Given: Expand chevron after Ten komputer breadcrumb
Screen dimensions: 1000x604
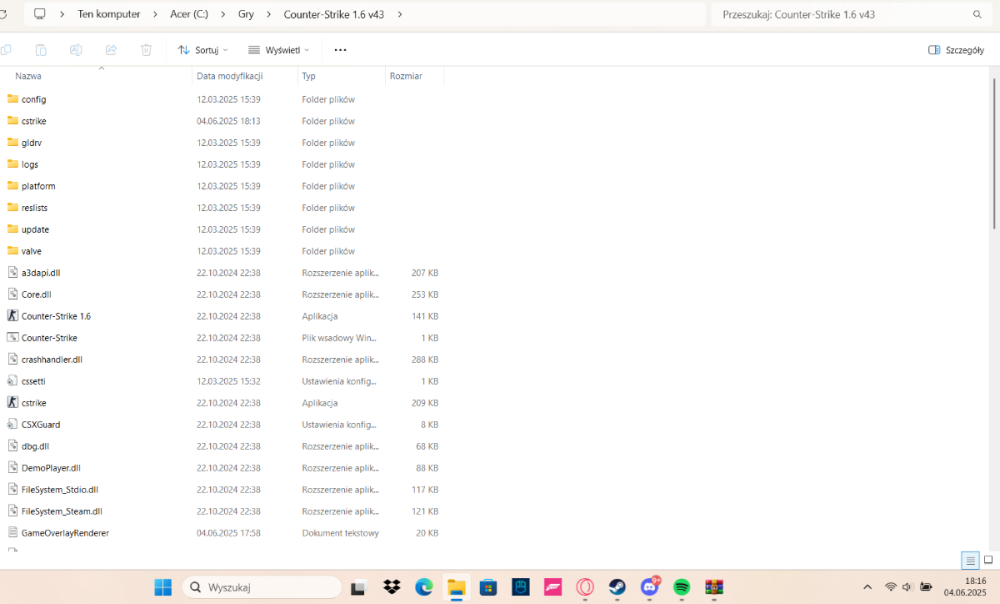Looking at the screenshot, I should pyautogui.click(x=155, y=14).
